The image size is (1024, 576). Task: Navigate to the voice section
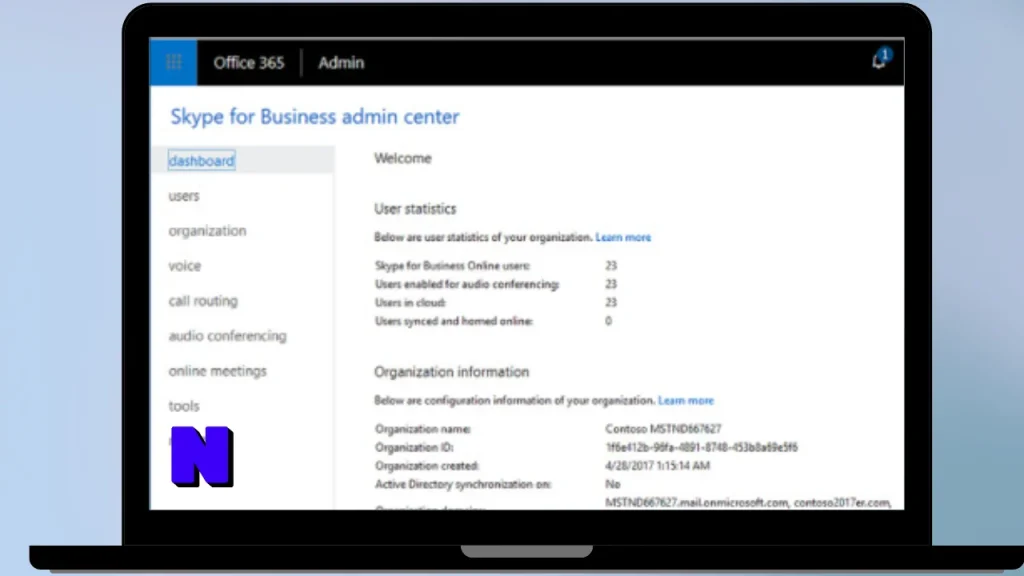(x=185, y=266)
